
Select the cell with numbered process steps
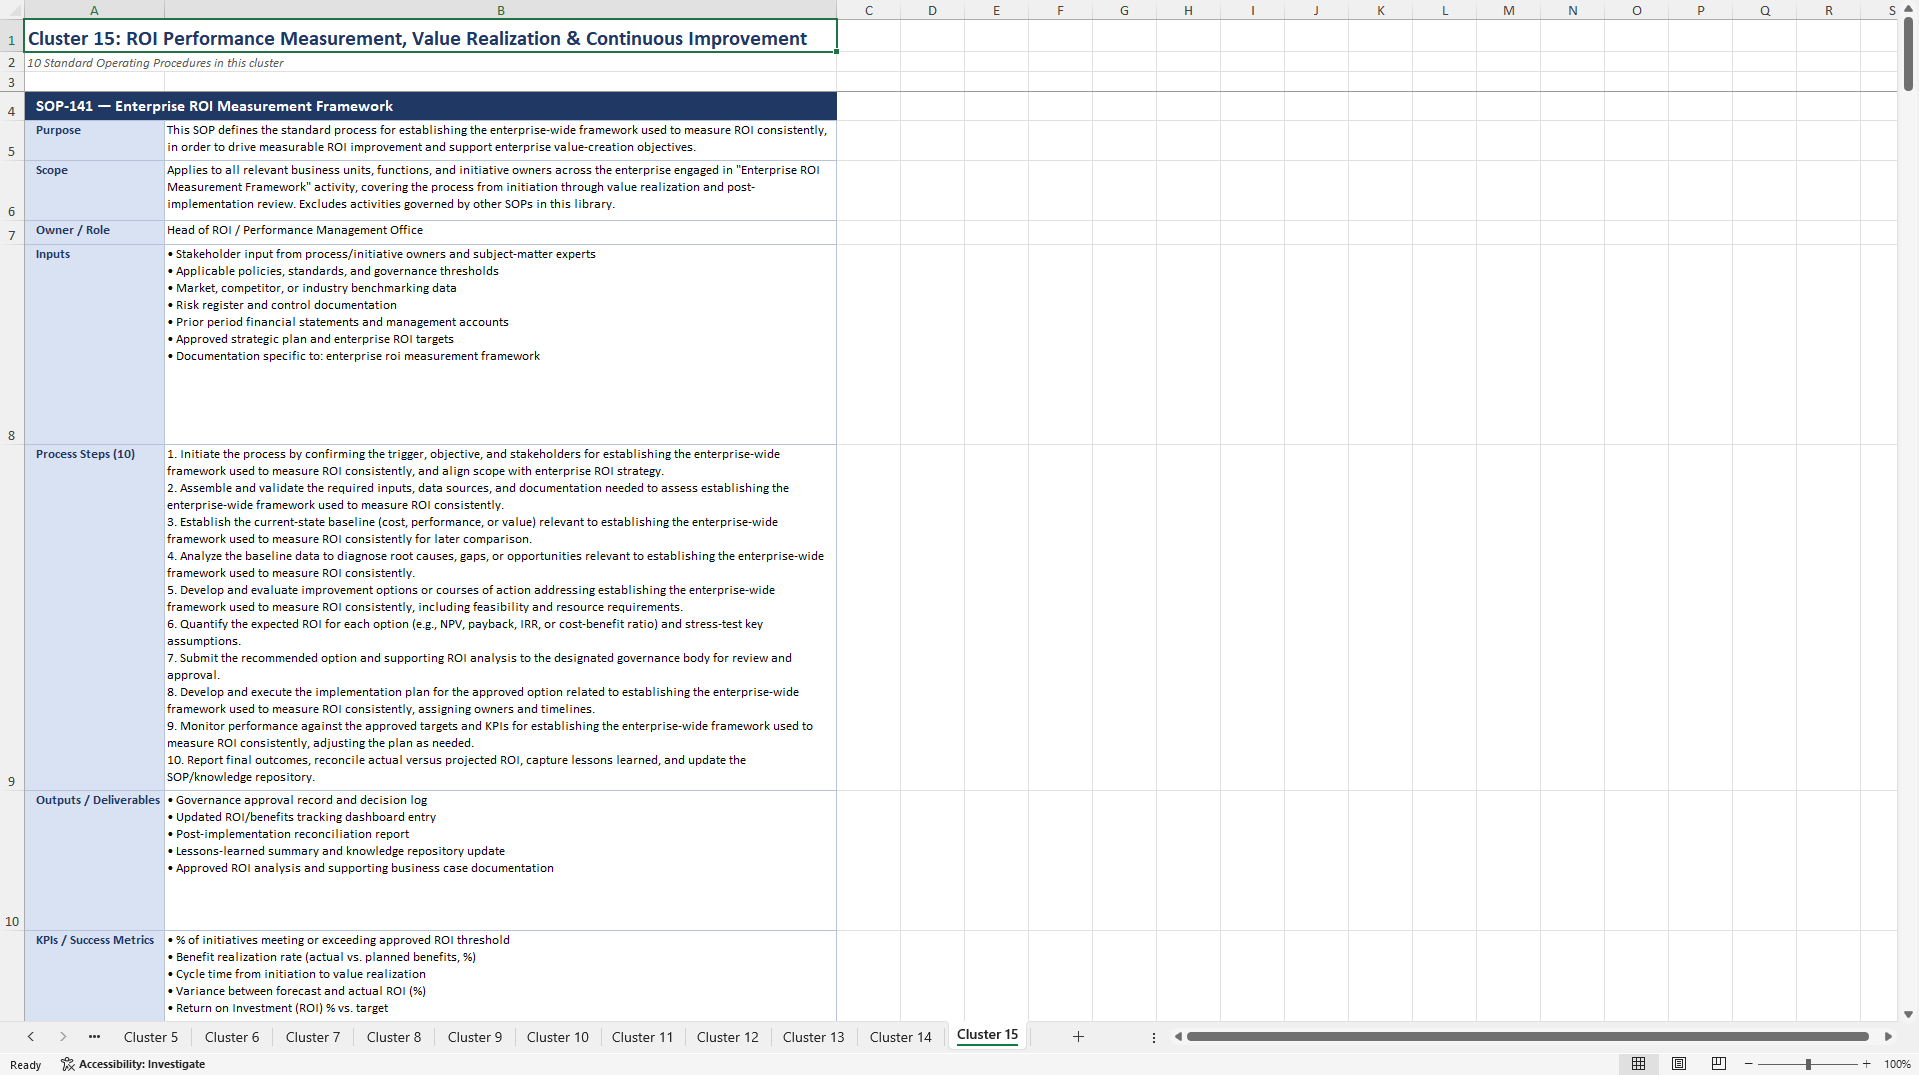[x=501, y=617]
